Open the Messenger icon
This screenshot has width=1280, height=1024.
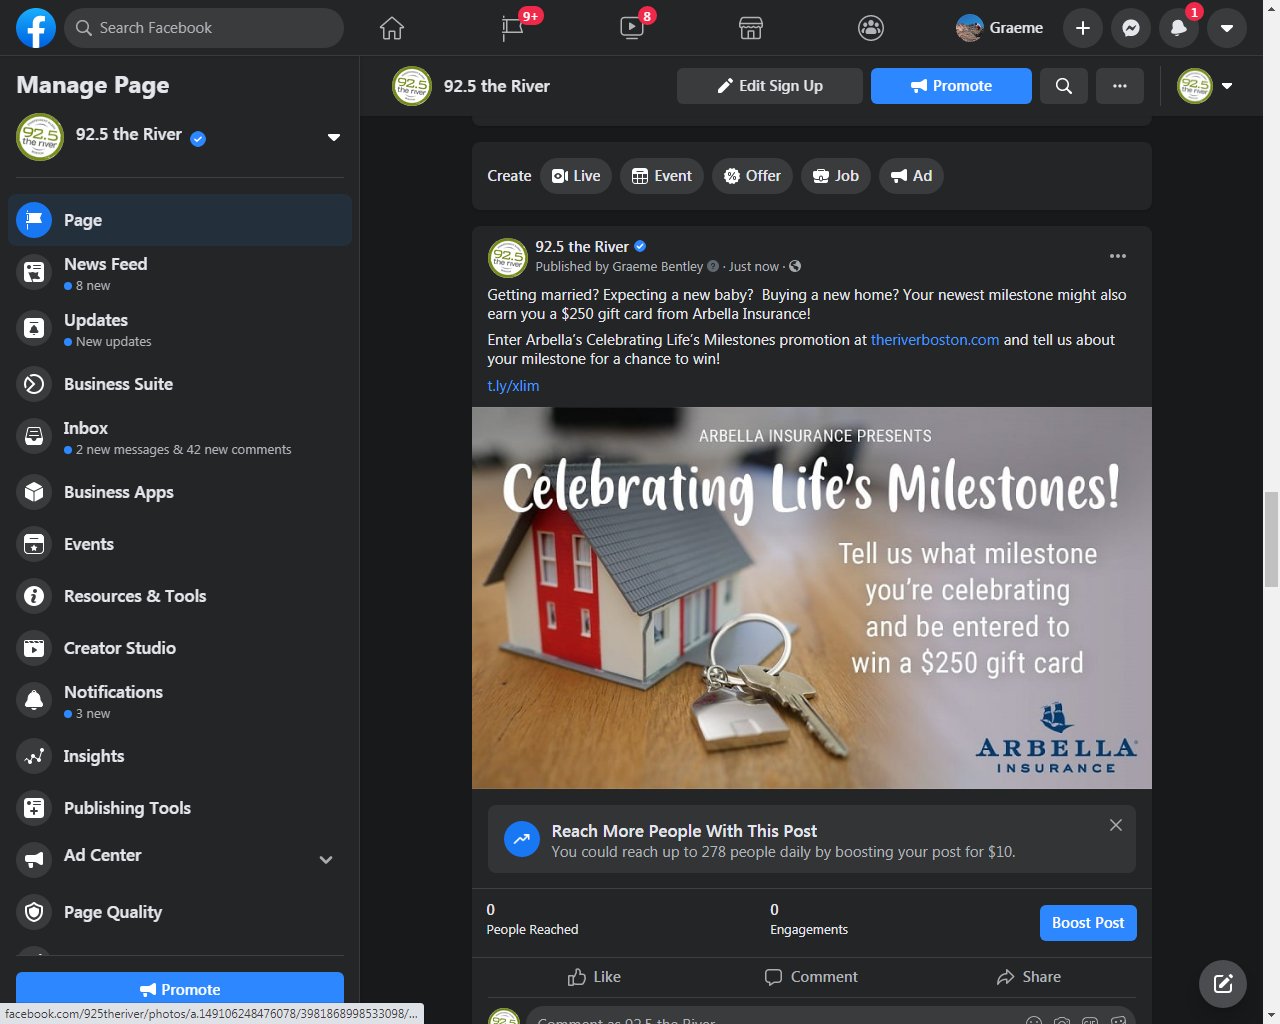[1131, 28]
